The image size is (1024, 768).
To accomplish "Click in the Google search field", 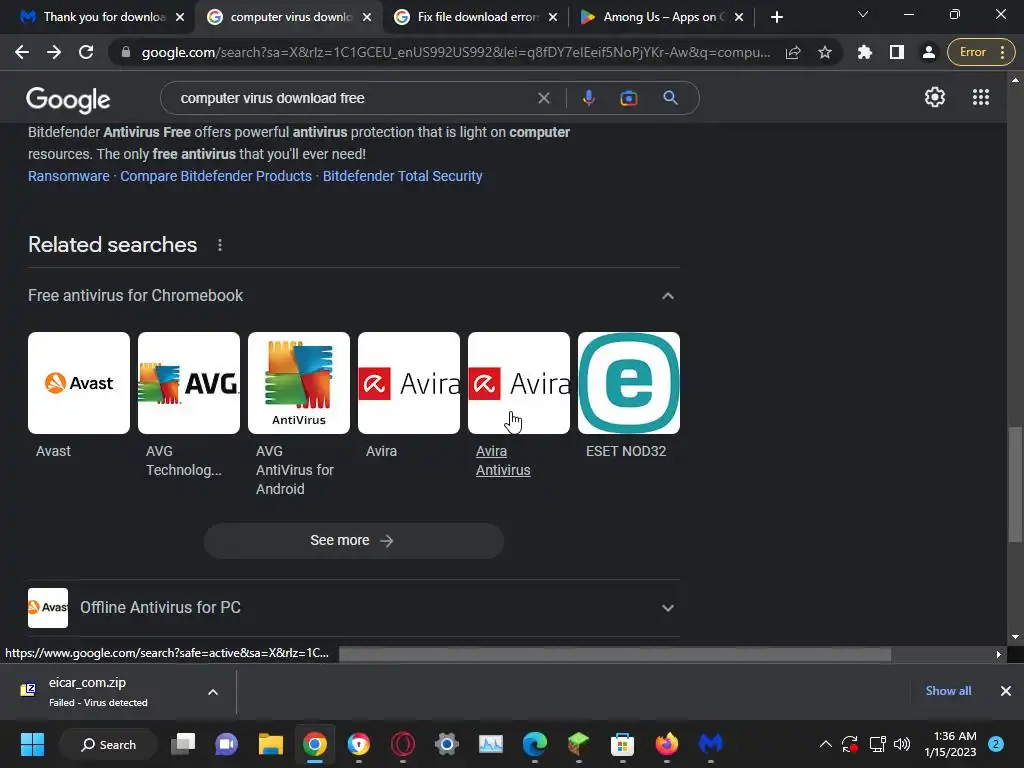I will pos(353,98).
